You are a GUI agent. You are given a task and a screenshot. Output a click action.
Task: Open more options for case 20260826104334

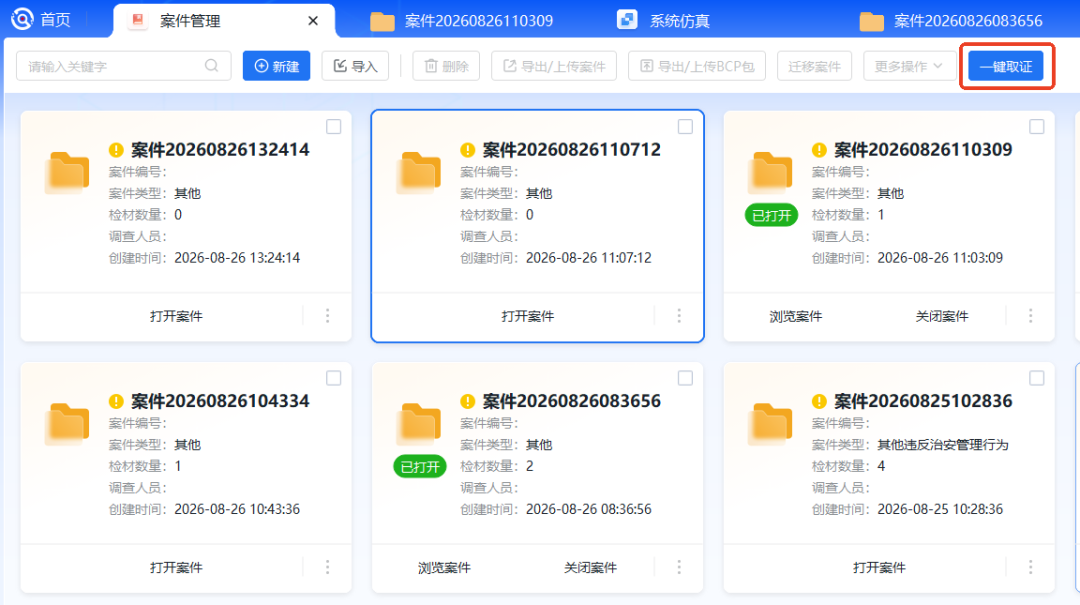(327, 567)
